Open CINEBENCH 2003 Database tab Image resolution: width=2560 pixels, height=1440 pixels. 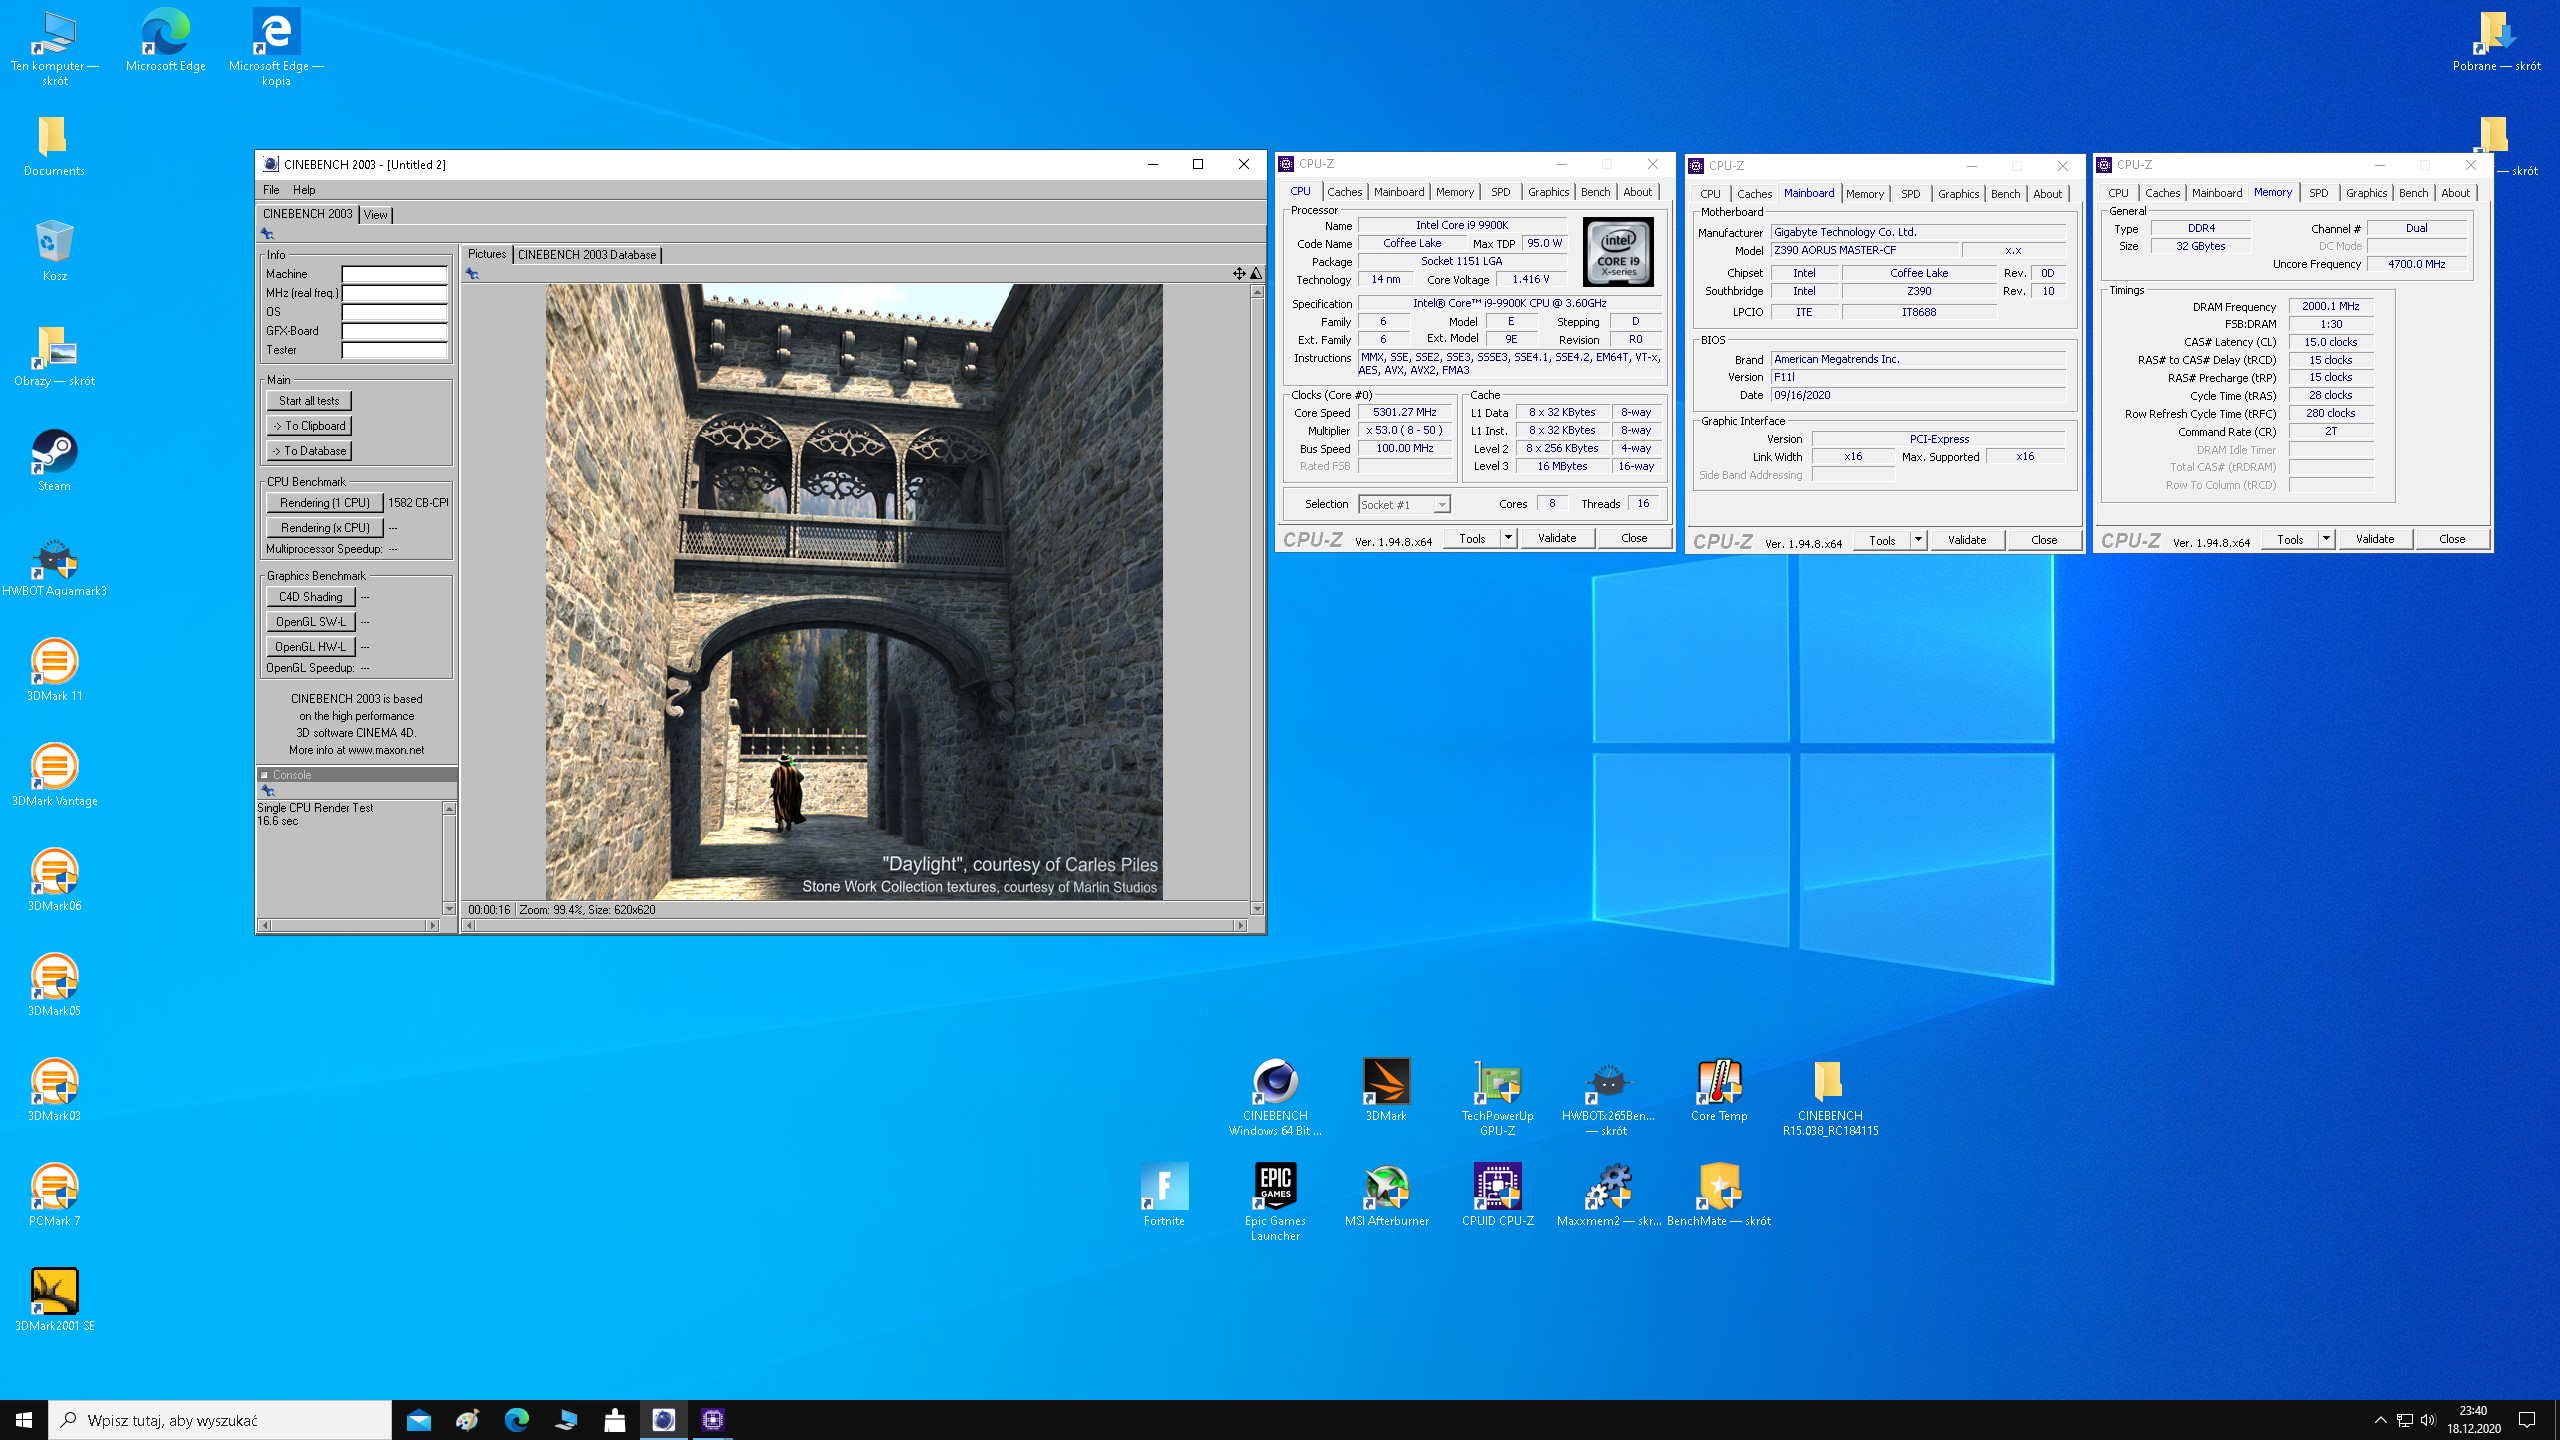pos(587,255)
